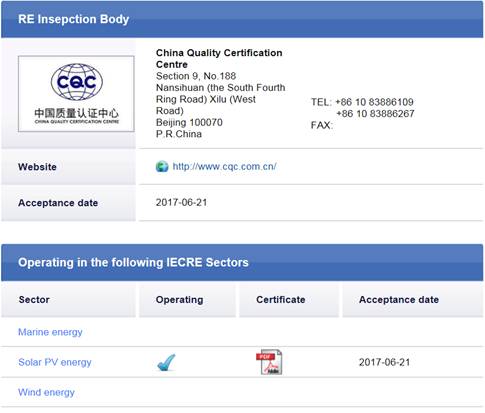Click the globe icon beside website URL

pyautogui.click(x=162, y=166)
